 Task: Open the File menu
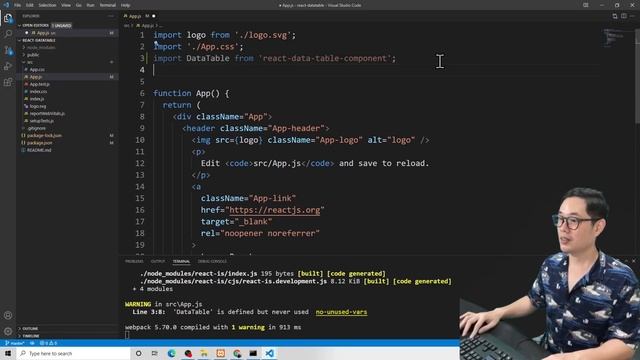click(18, 5)
